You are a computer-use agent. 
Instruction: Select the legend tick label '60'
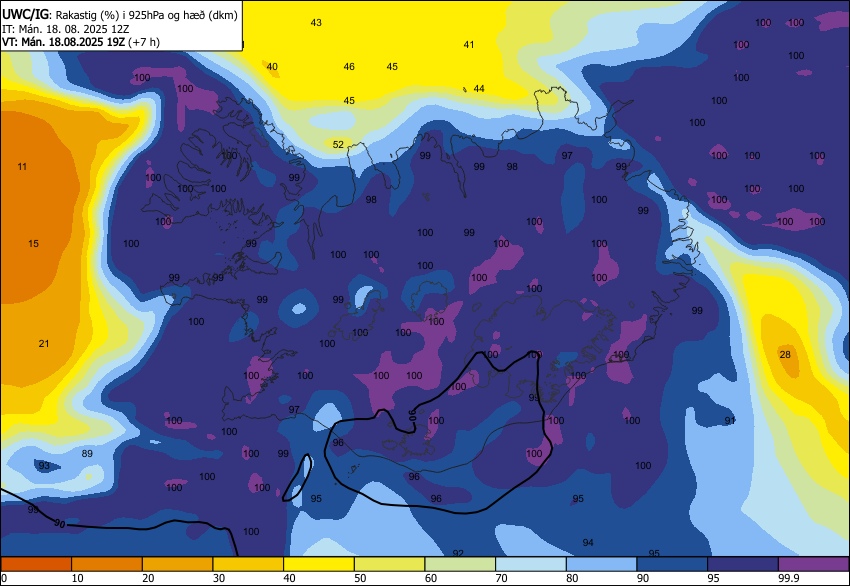click(x=430, y=578)
